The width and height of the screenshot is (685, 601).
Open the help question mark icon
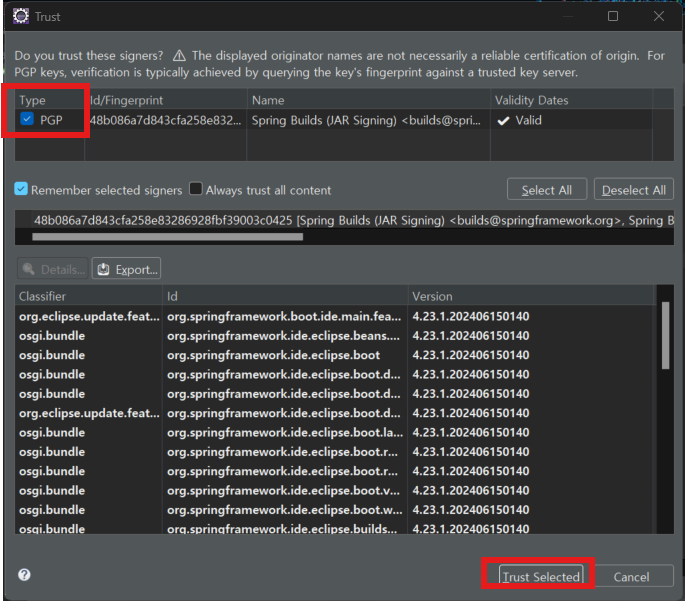24,574
